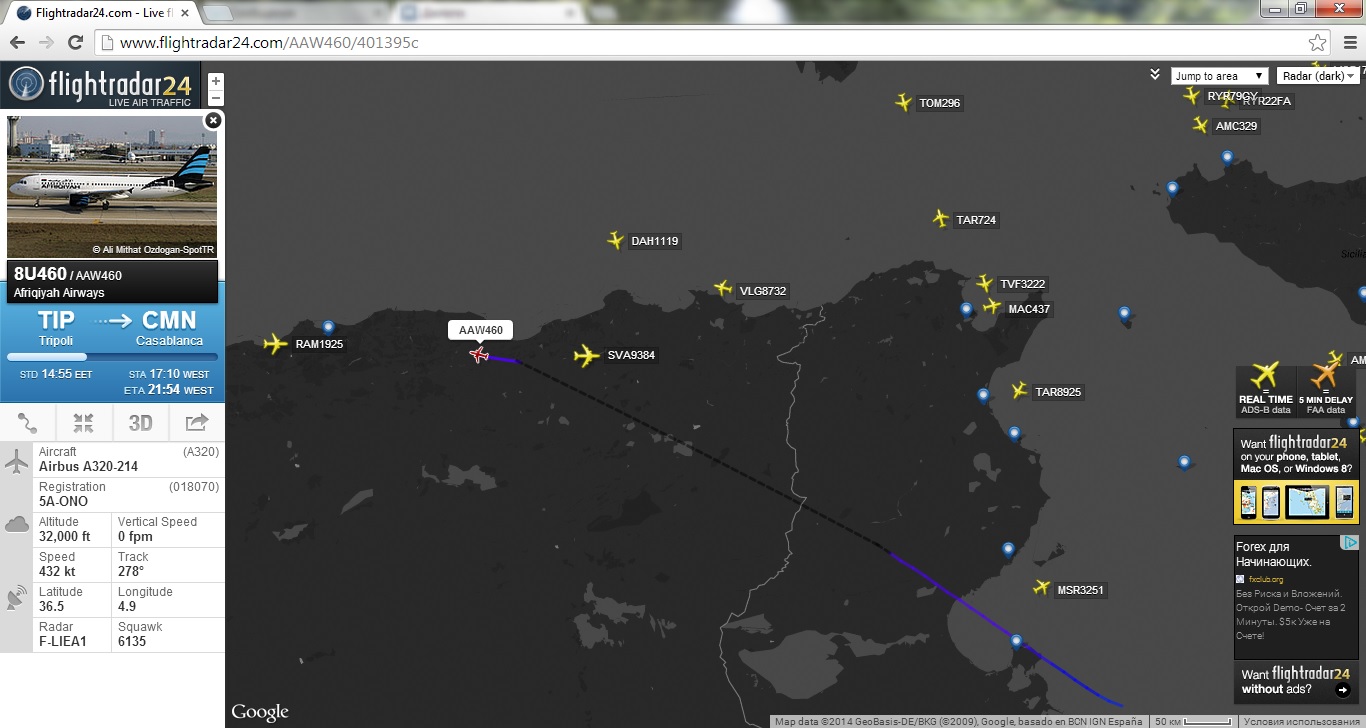Click the center-on-aircraft arrows icon
This screenshot has height=728, width=1366.
(x=84, y=423)
